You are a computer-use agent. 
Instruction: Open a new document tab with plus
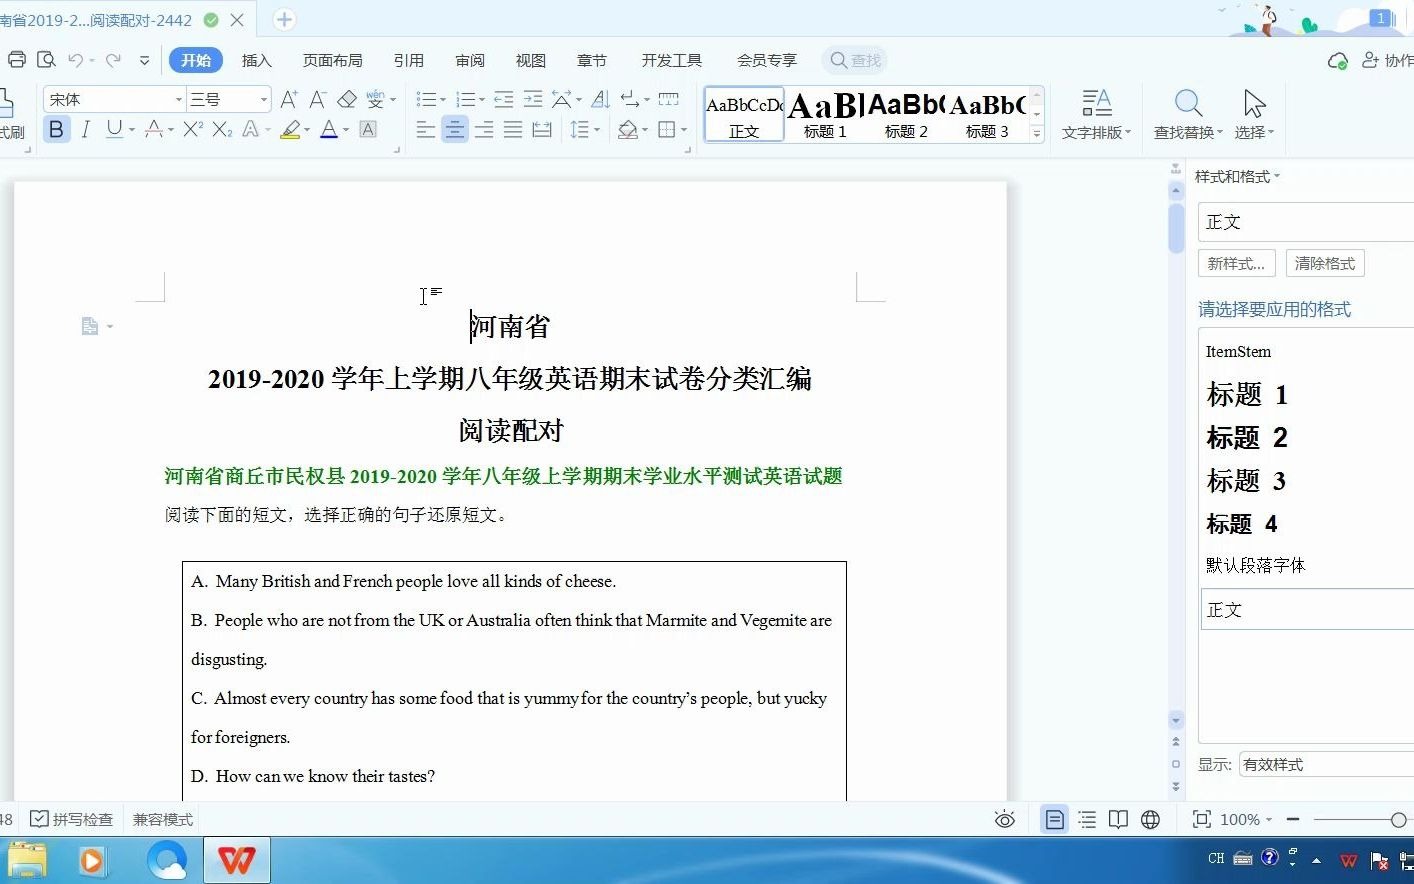click(x=284, y=20)
